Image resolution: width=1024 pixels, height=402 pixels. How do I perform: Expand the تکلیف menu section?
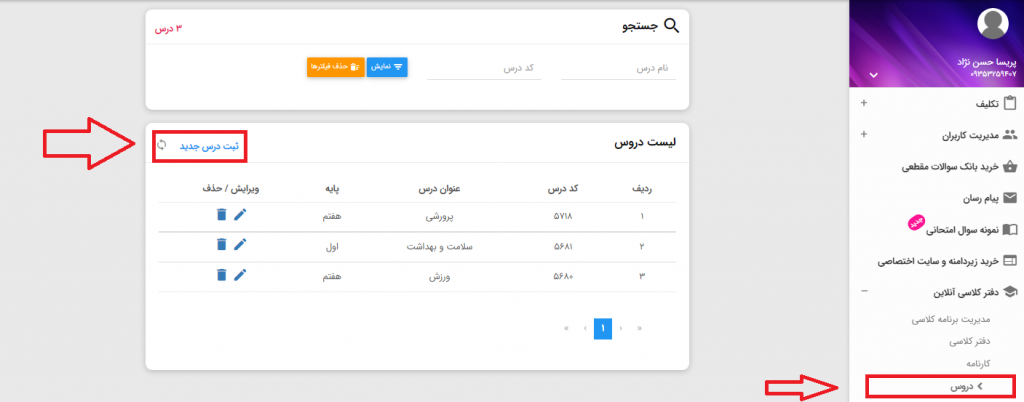[864, 103]
